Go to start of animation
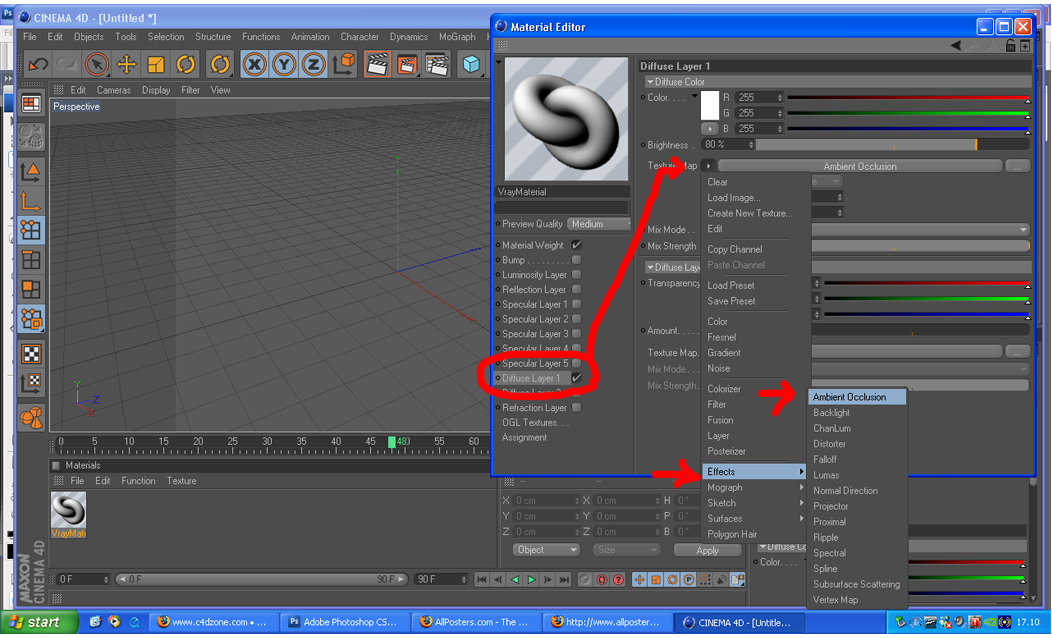The height and width of the screenshot is (638, 1052). (482, 580)
